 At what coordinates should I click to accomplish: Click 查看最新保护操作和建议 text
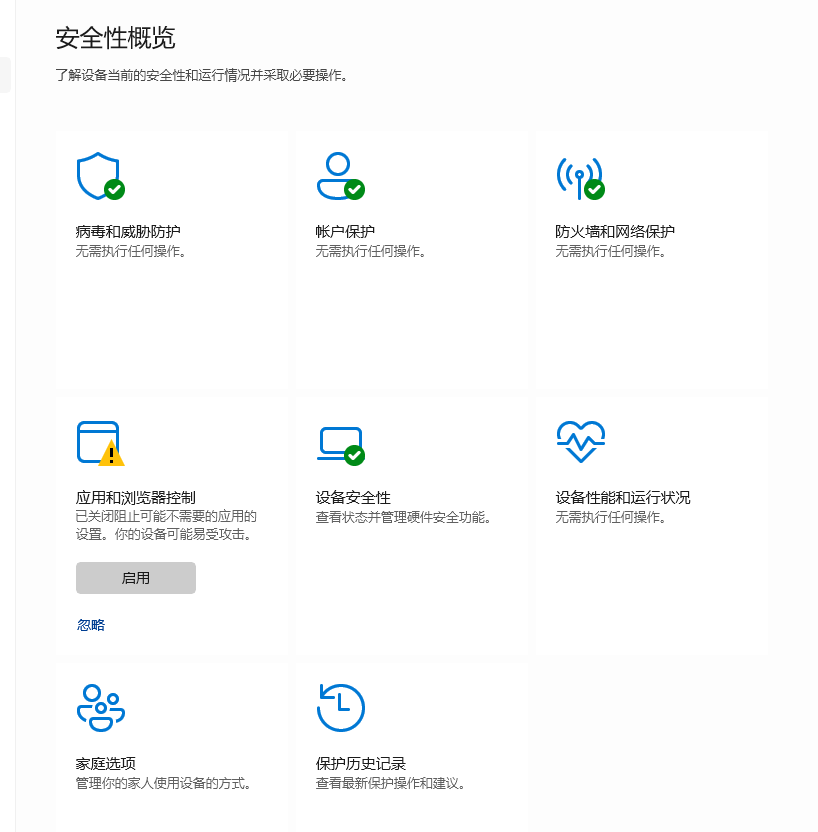click(390, 783)
